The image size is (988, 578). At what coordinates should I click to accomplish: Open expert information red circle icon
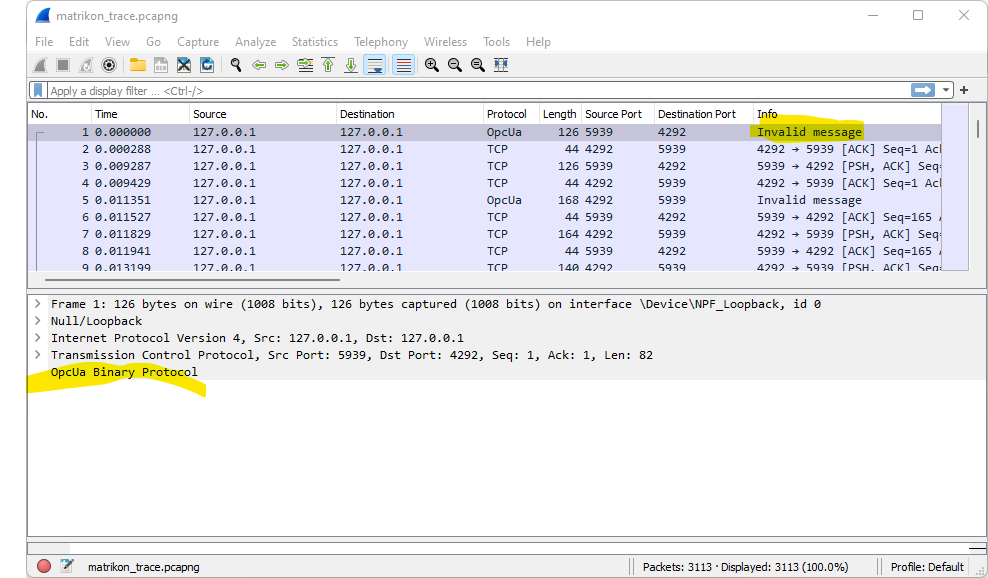click(44, 566)
